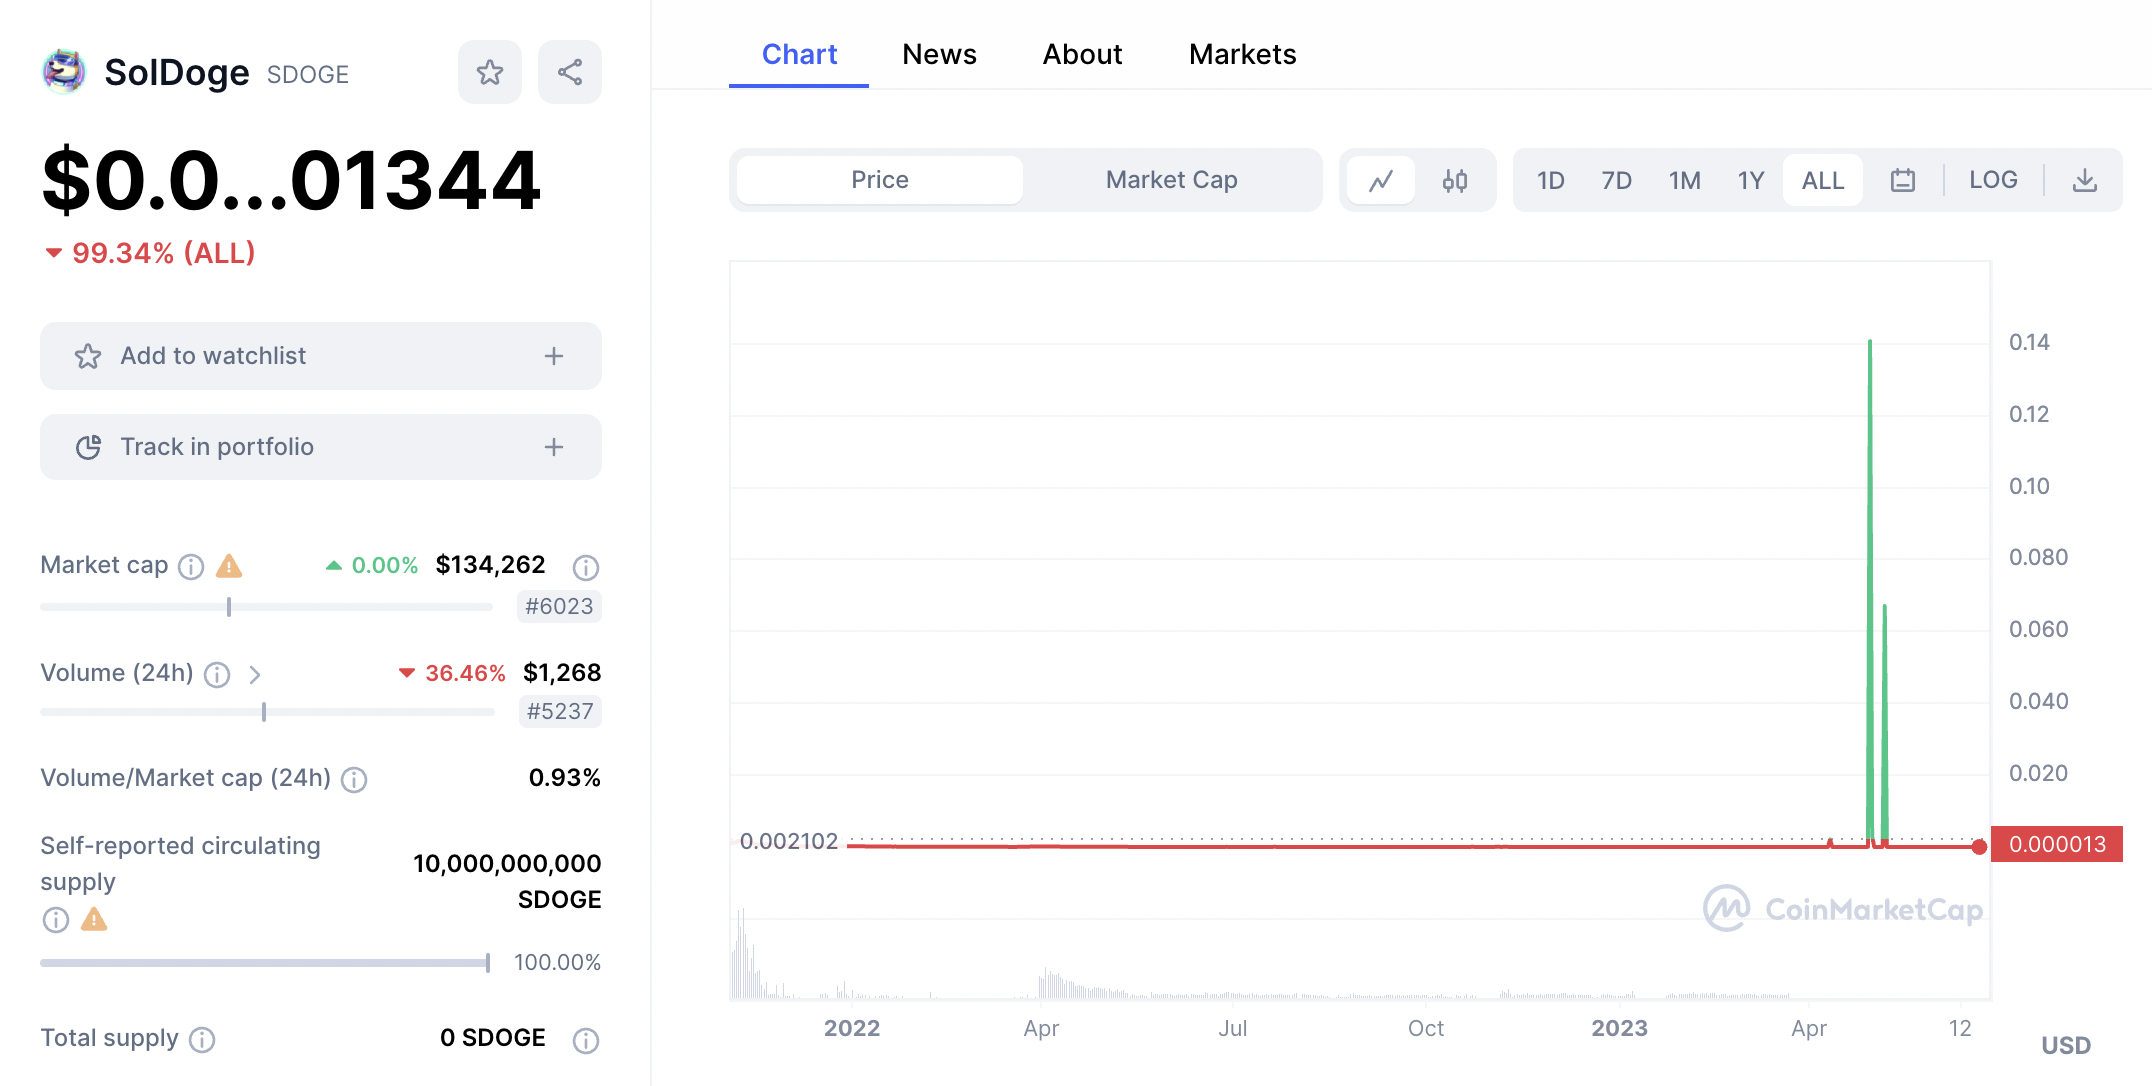Viewport: 2152px width, 1086px height.
Task: Click Volume/Market cap (24h) info icon
Action: tap(354, 780)
